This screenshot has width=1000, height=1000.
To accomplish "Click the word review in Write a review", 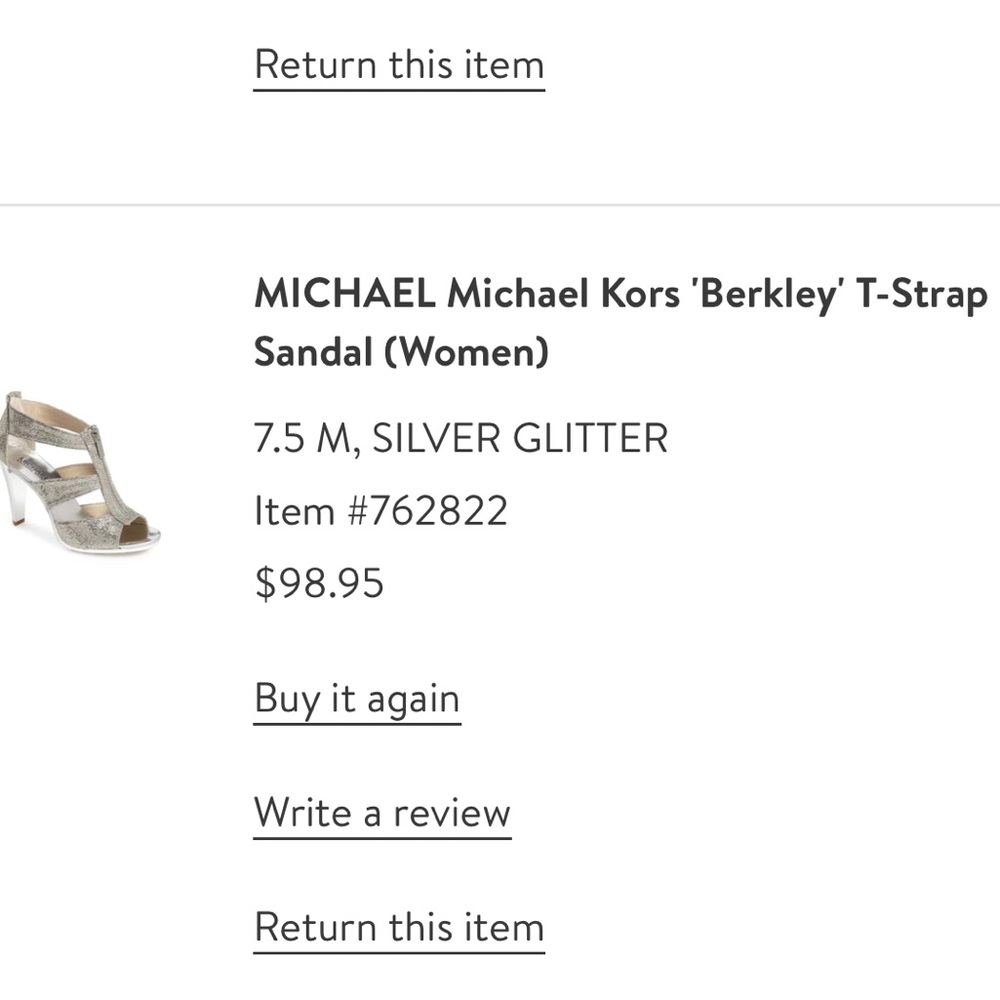I will tap(451, 812).
